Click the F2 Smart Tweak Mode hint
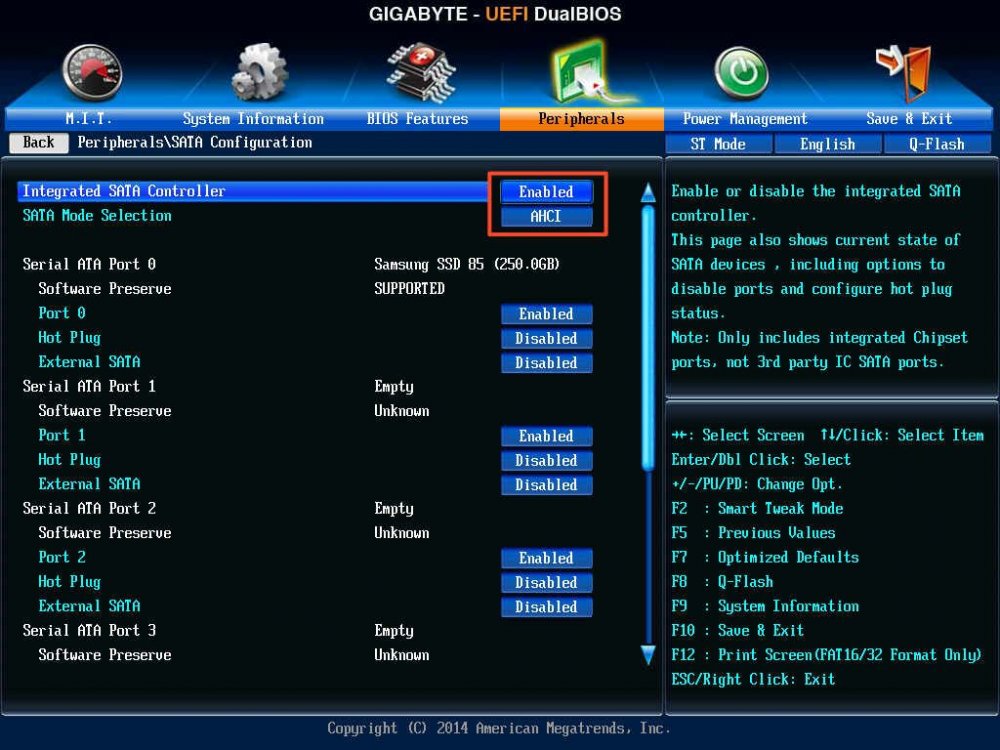 pyautogui.click(x=757, y=508)
